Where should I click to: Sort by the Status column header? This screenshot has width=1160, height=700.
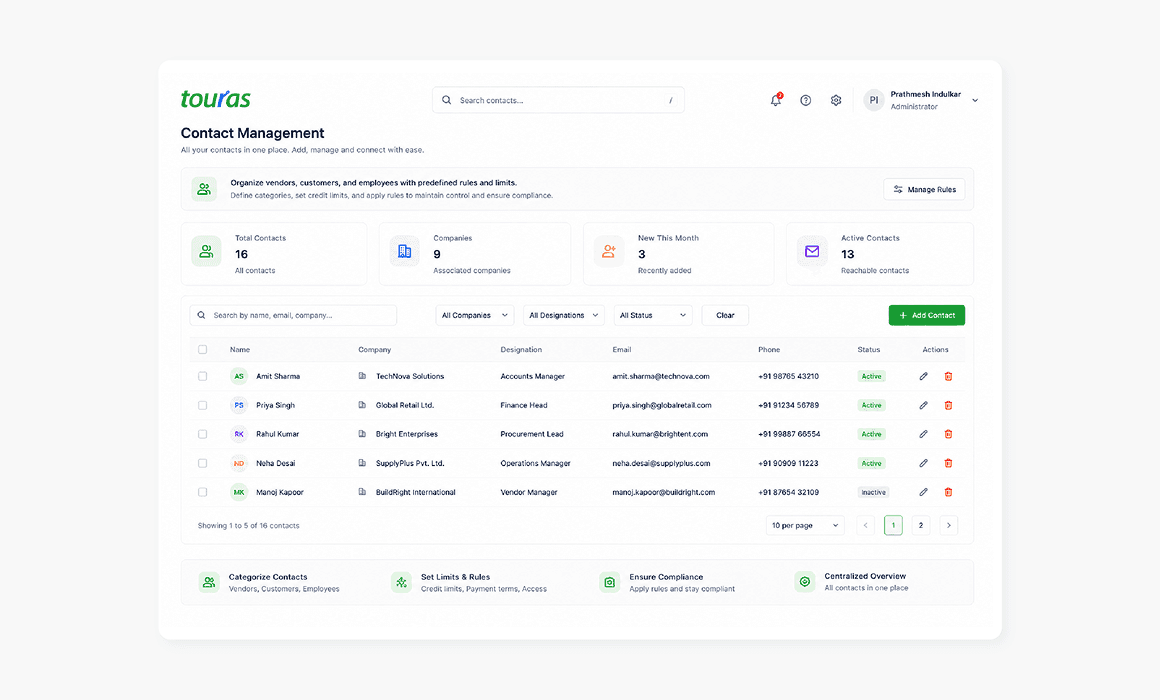tap(869, 349)
